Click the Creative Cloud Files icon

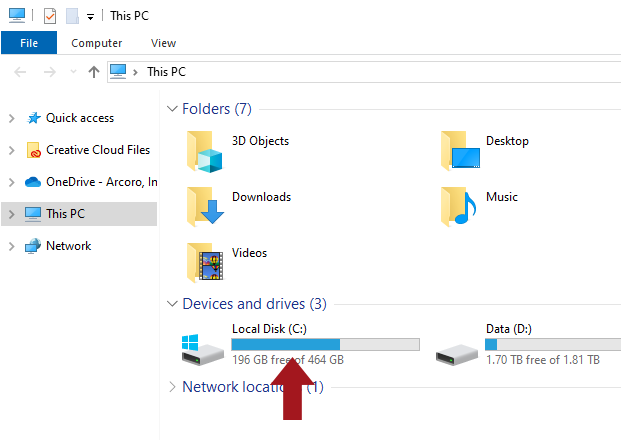(x=34, y=150)
